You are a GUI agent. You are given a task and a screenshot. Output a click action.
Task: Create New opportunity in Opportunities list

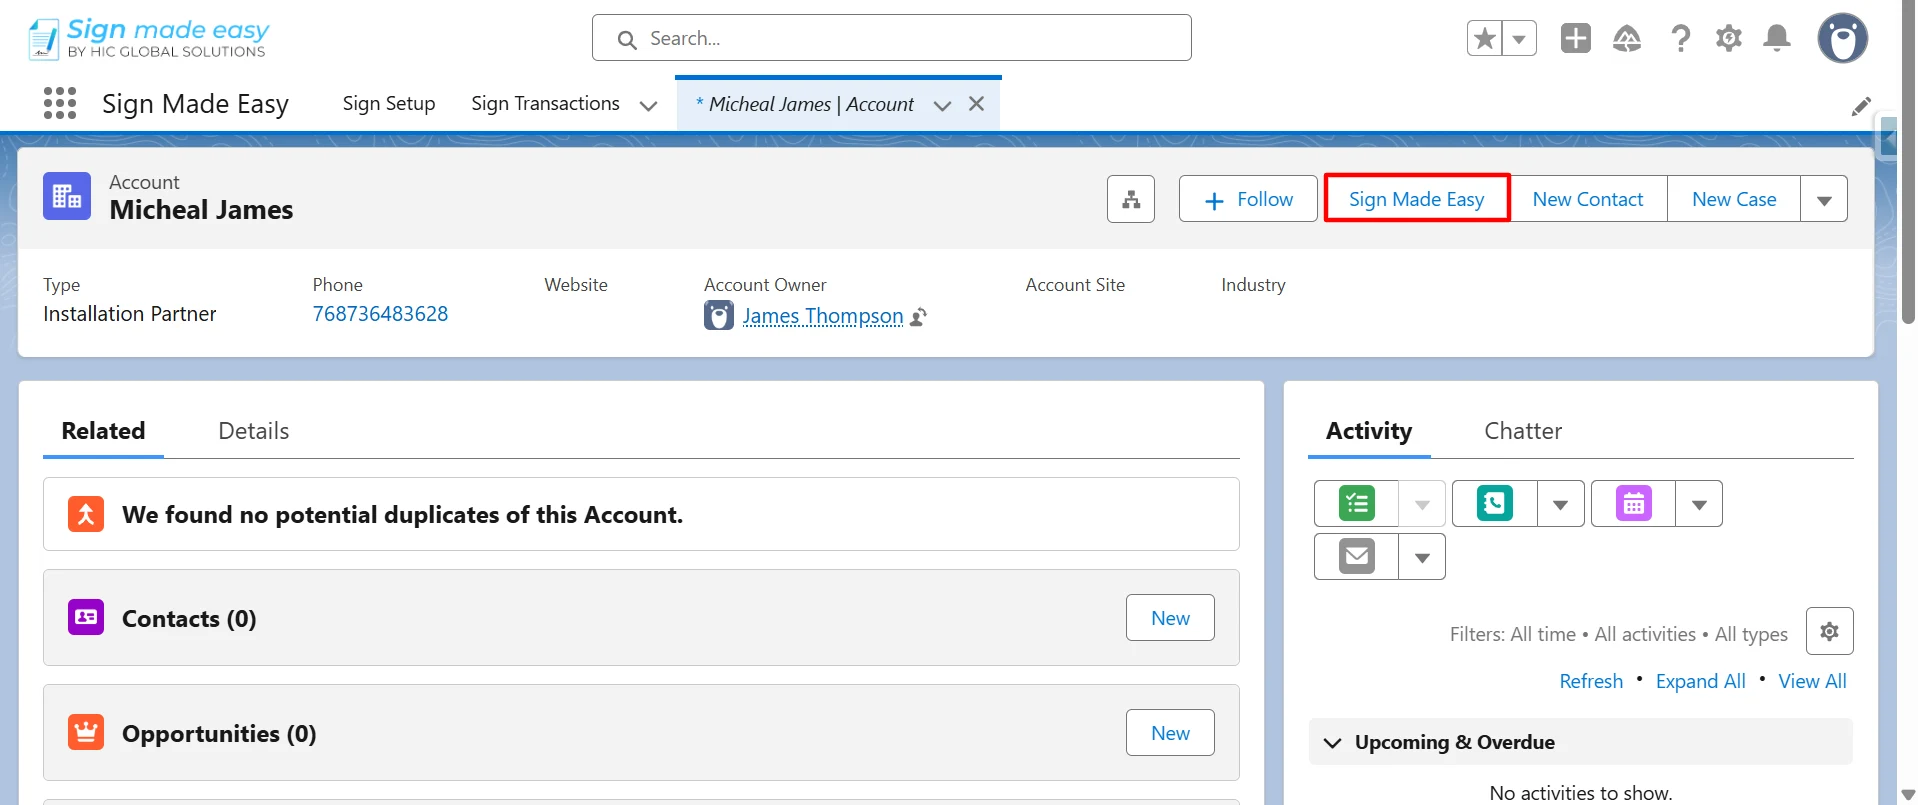[1170, 733]
